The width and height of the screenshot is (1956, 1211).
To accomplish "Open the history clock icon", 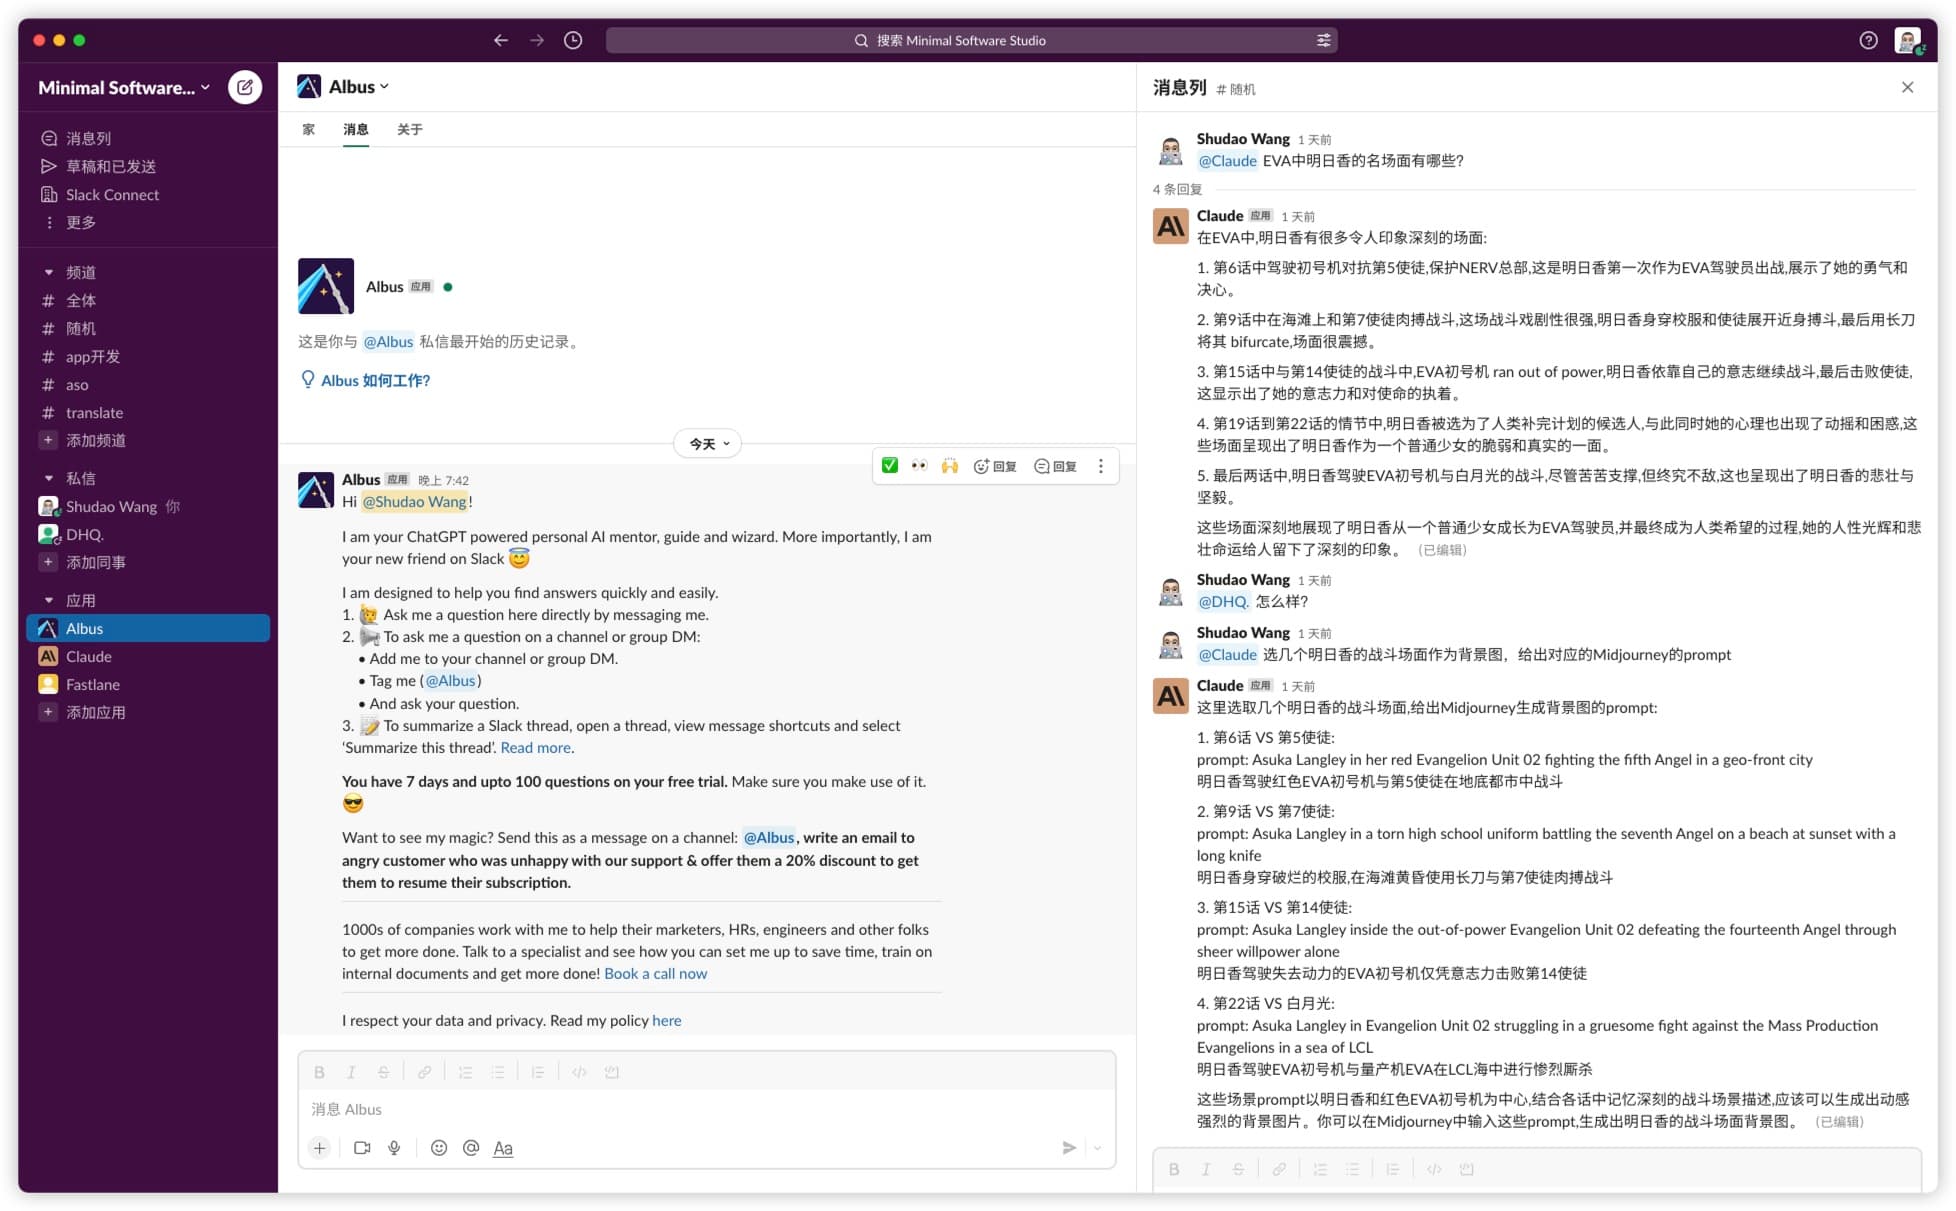I will point(573,40).
